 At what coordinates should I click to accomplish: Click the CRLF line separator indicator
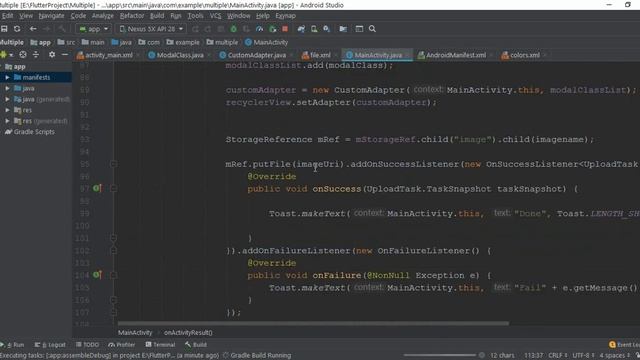coord(558,356)
